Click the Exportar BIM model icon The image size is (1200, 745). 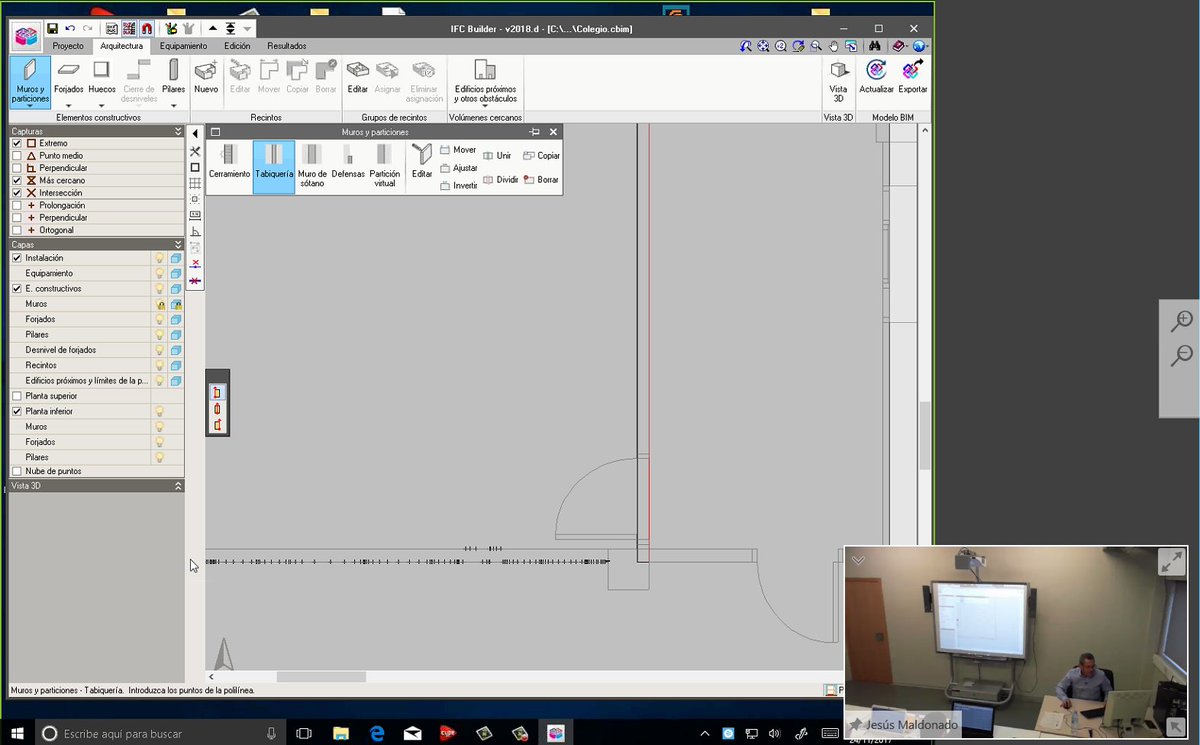pos(912,70)
